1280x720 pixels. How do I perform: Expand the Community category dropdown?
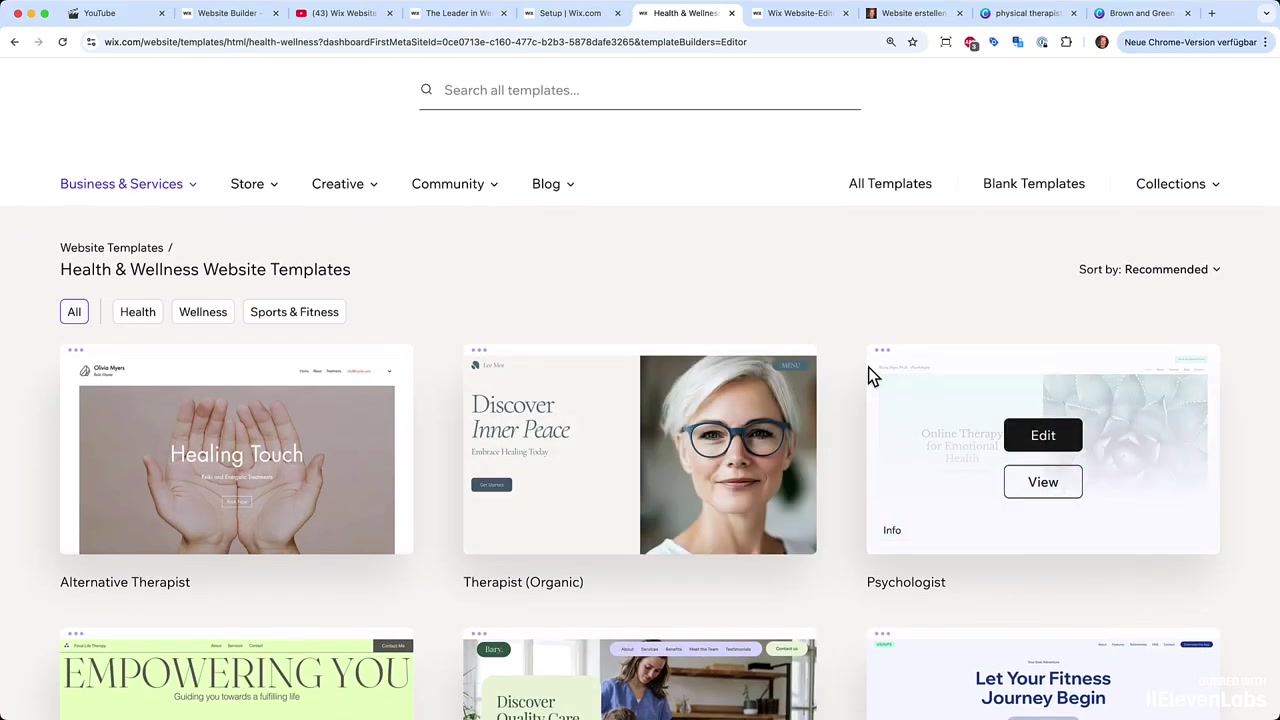[x=454, y=184]
